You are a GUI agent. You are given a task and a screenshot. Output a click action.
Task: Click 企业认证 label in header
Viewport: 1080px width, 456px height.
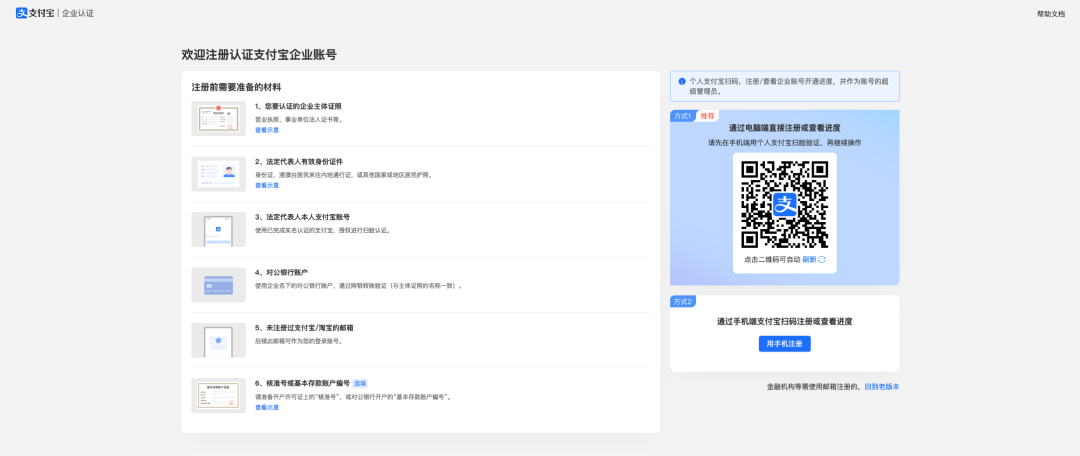[78, 13]
